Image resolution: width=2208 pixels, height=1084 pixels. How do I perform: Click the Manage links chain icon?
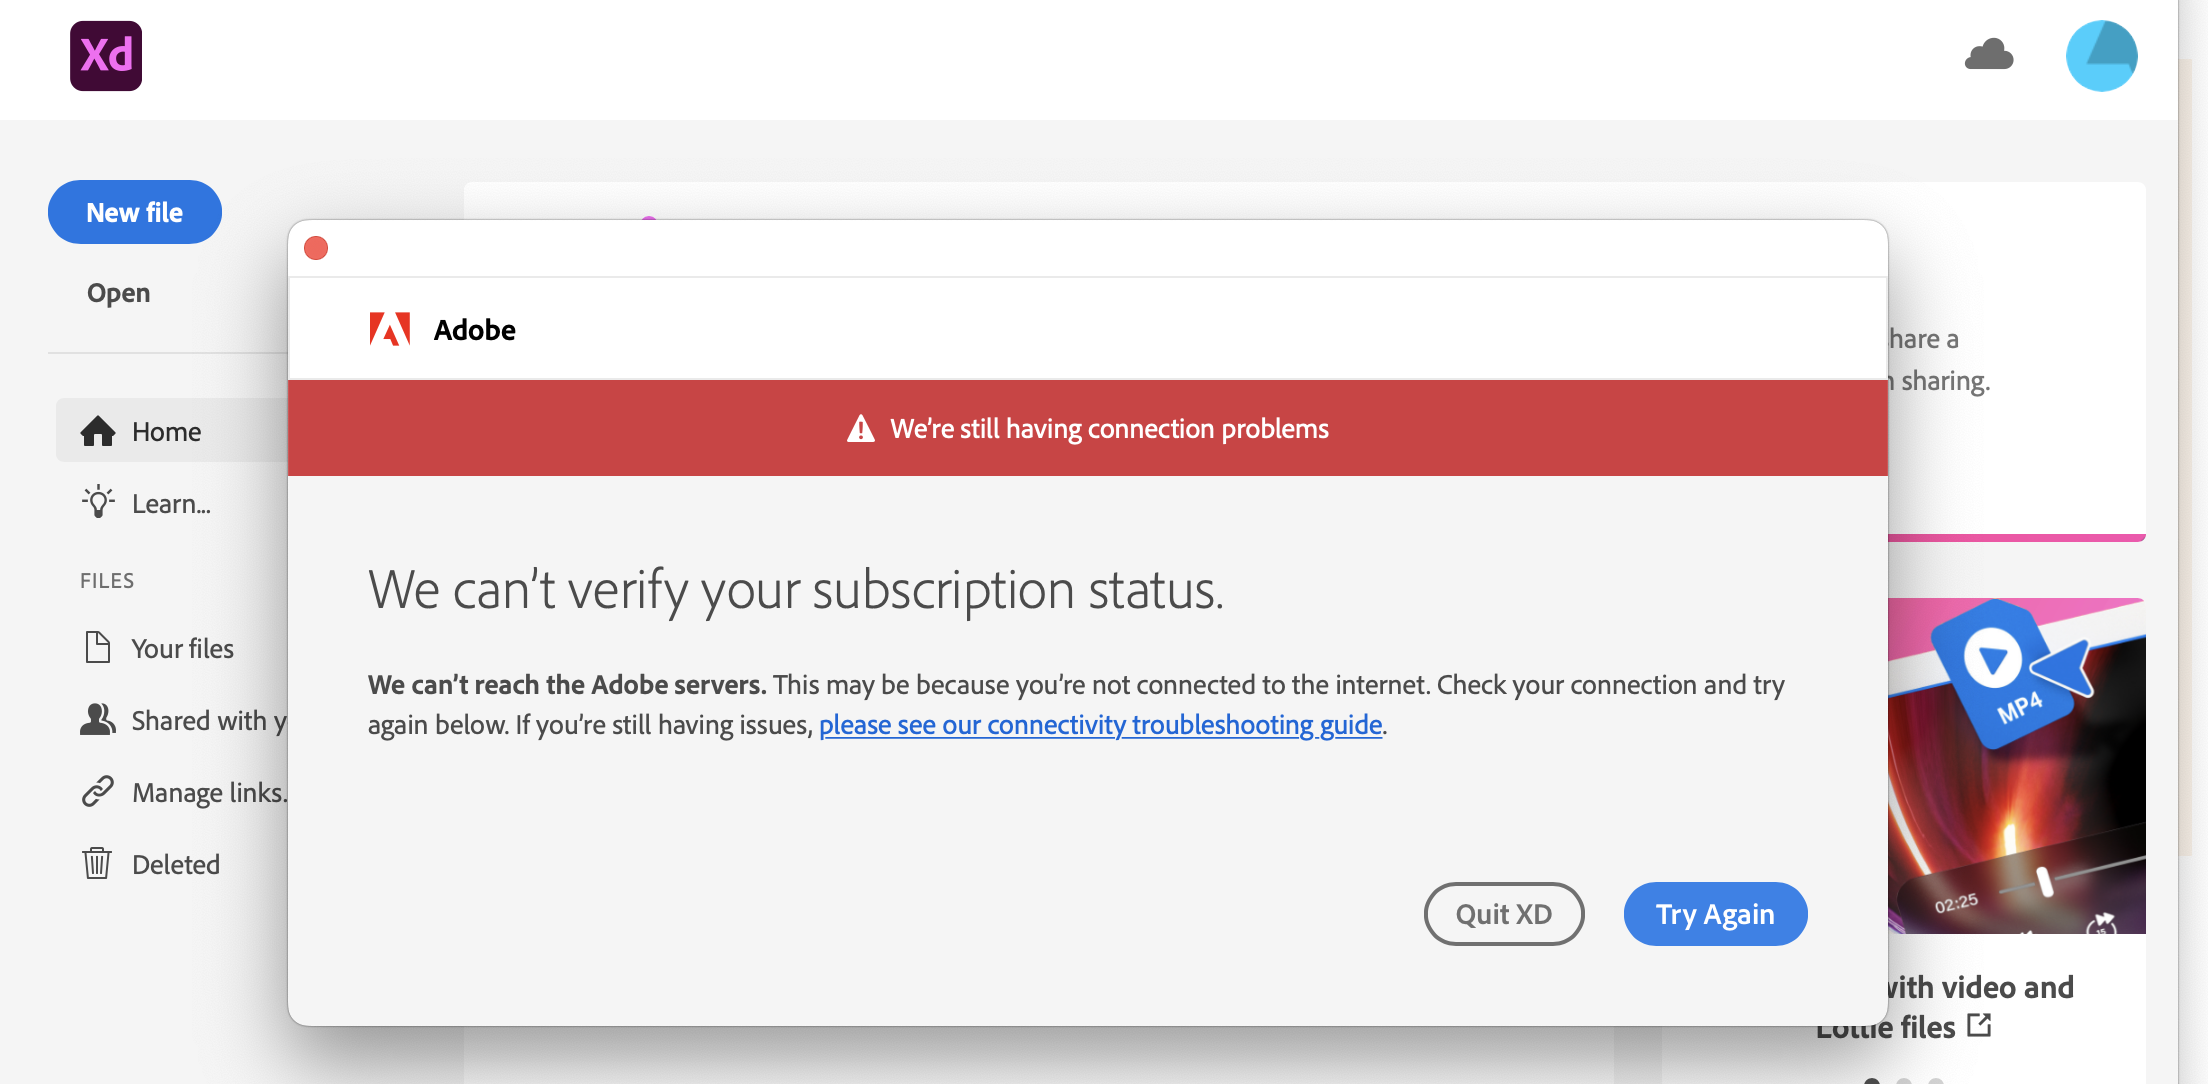(x=98, y=792)
